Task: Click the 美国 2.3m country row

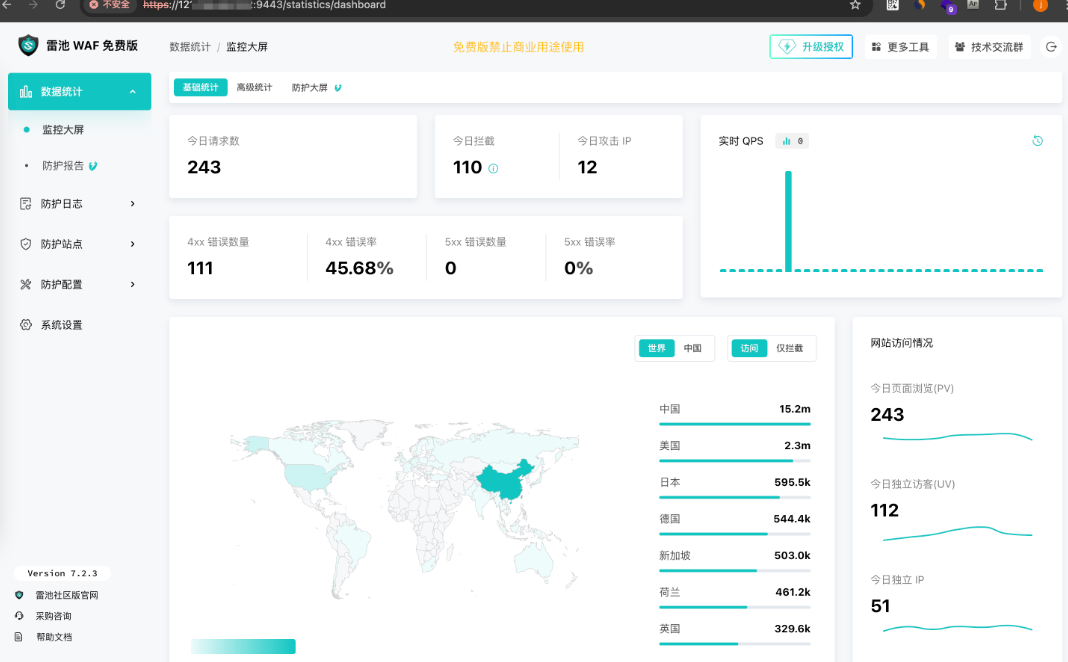Action: point(735,451)
